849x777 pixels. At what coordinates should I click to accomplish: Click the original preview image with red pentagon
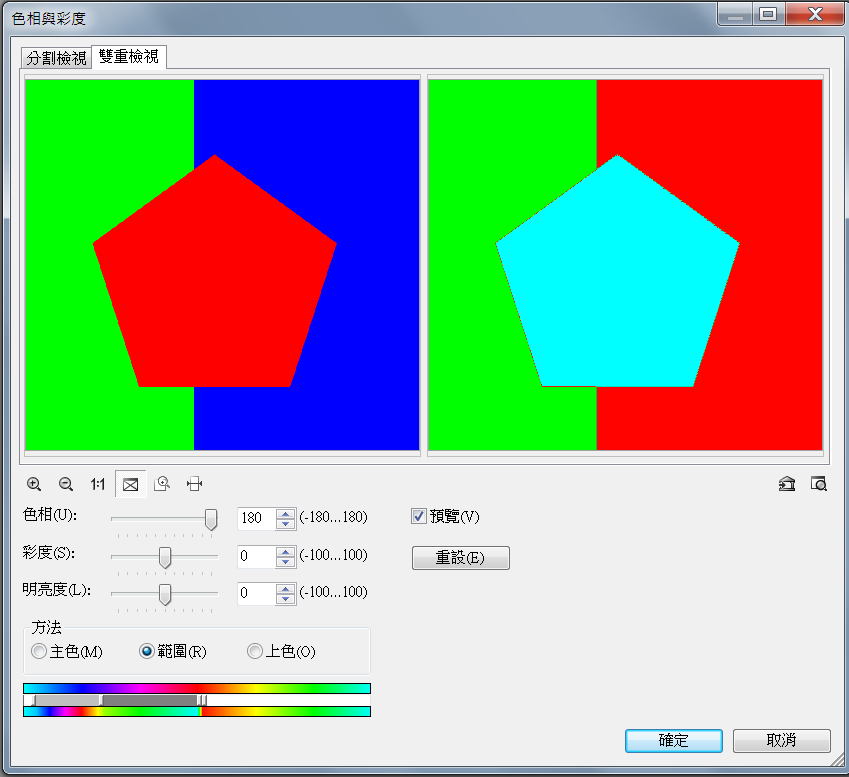coord(223,265)
